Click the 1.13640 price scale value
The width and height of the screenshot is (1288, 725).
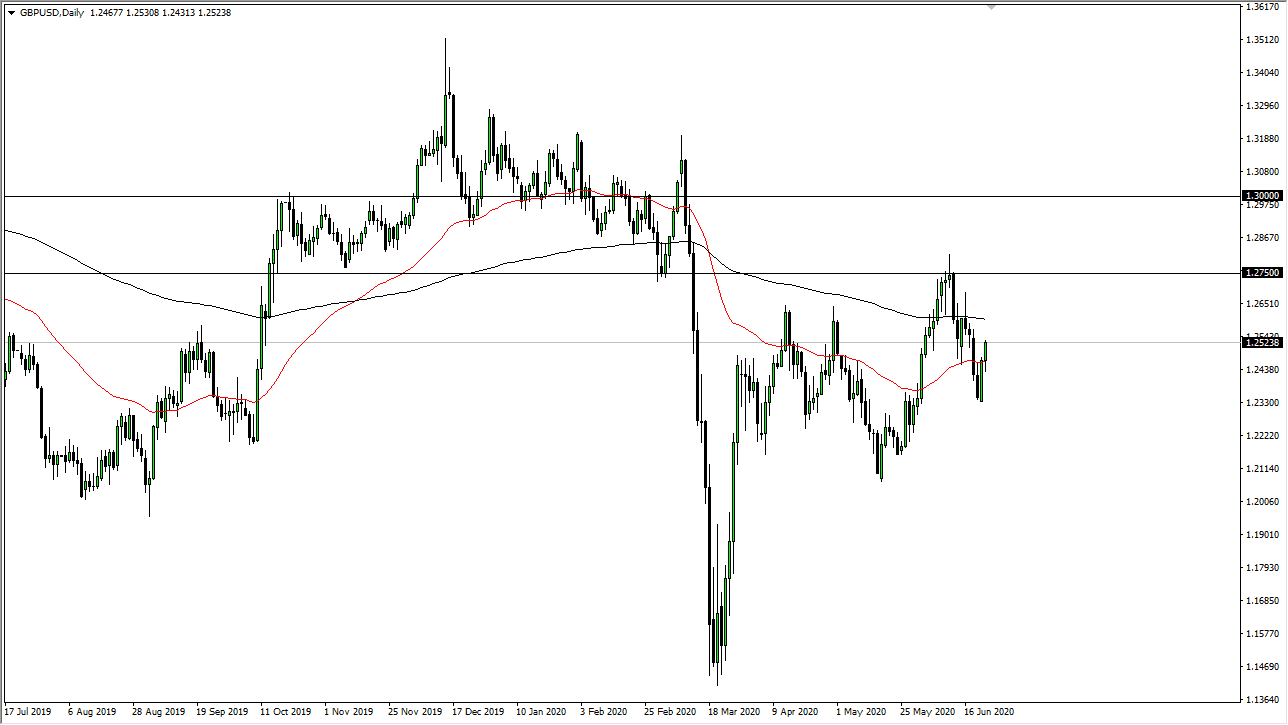click(x=1263, y=700)
